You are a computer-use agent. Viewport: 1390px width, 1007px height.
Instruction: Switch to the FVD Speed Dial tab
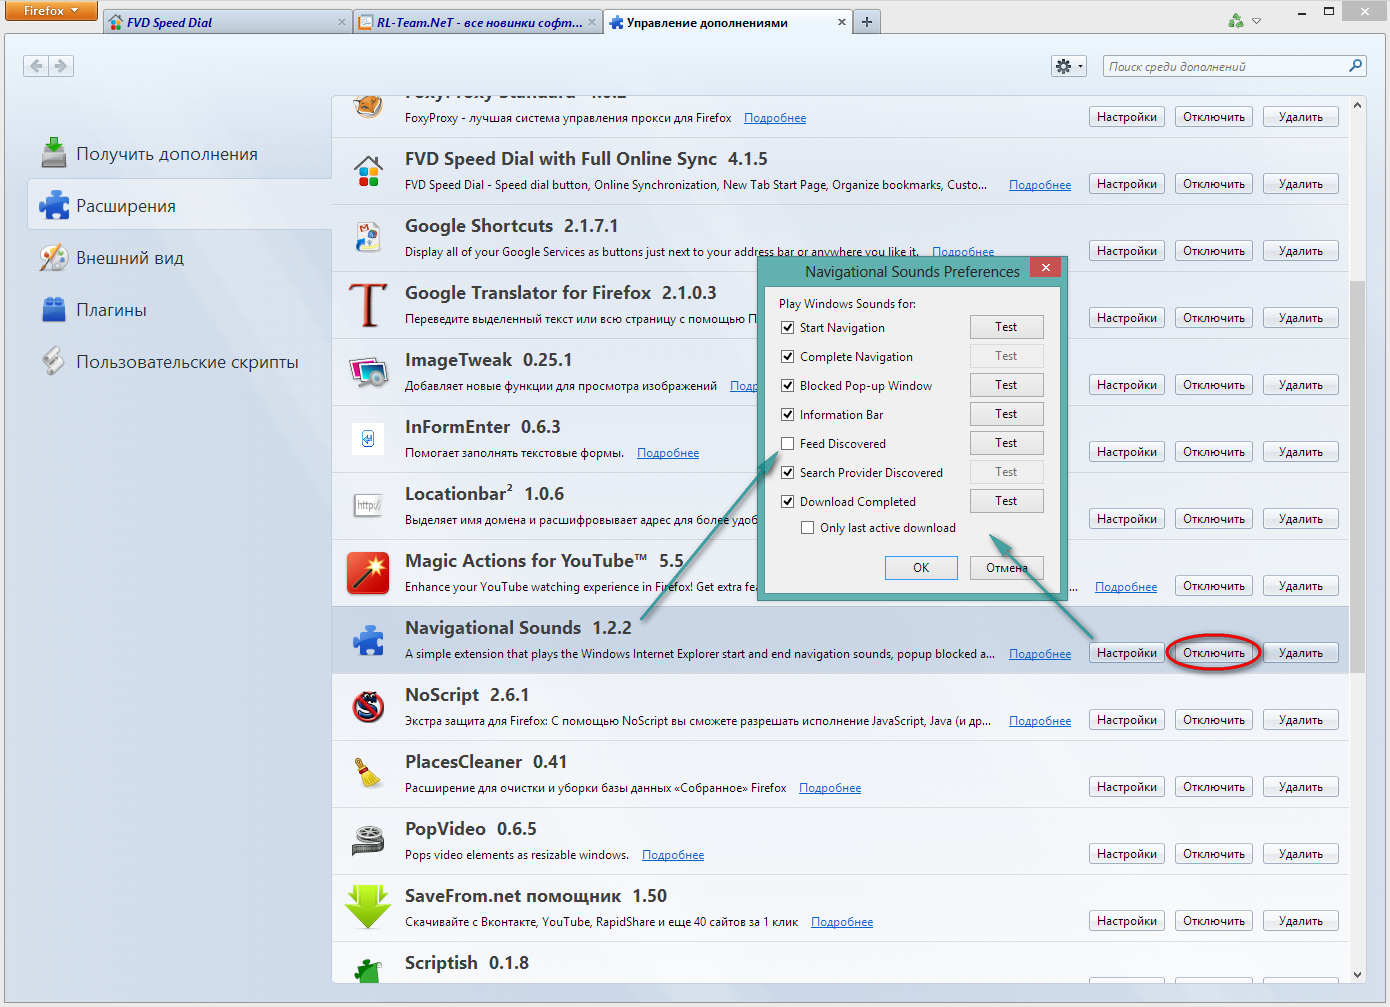(228, 22)
